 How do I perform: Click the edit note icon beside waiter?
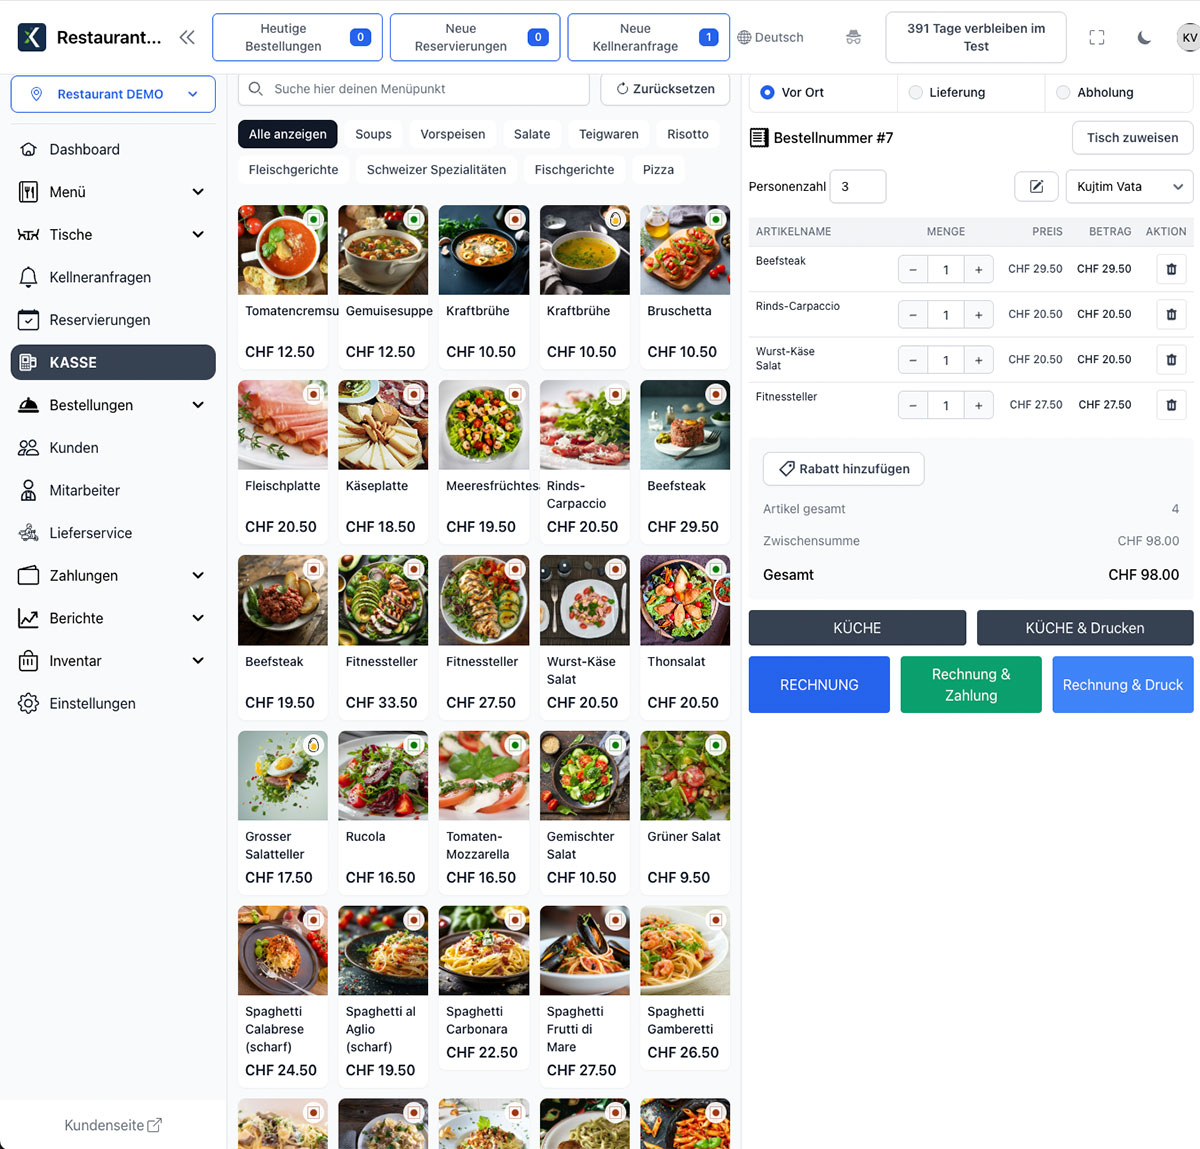point(1036,187)
